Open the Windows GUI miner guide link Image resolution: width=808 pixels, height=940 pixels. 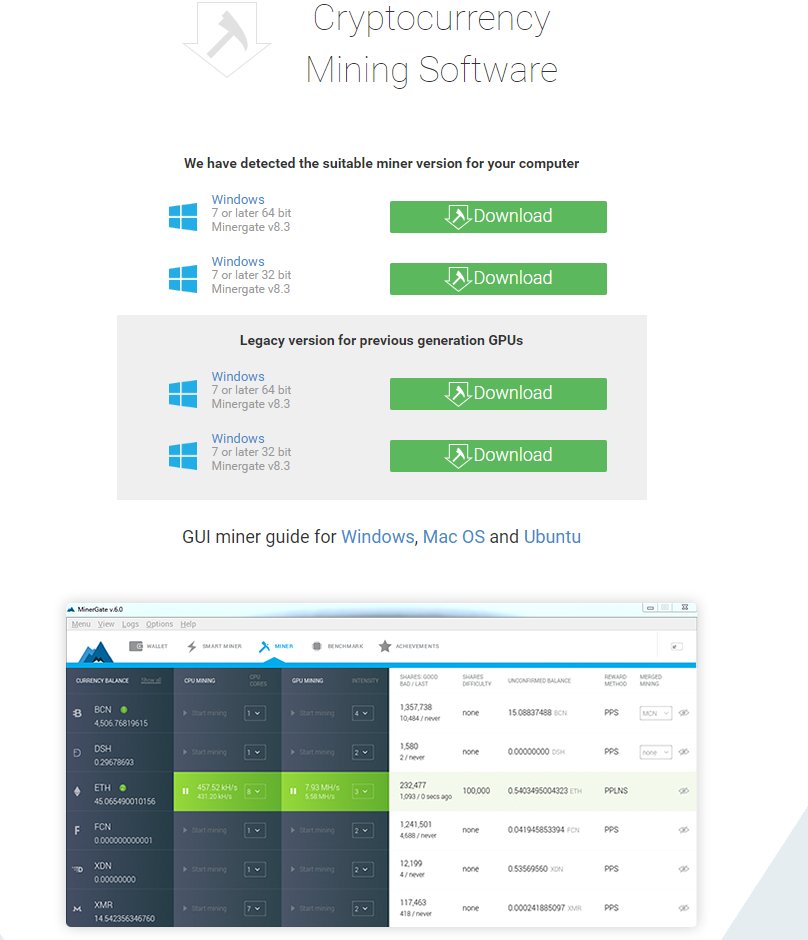[378, 537]
